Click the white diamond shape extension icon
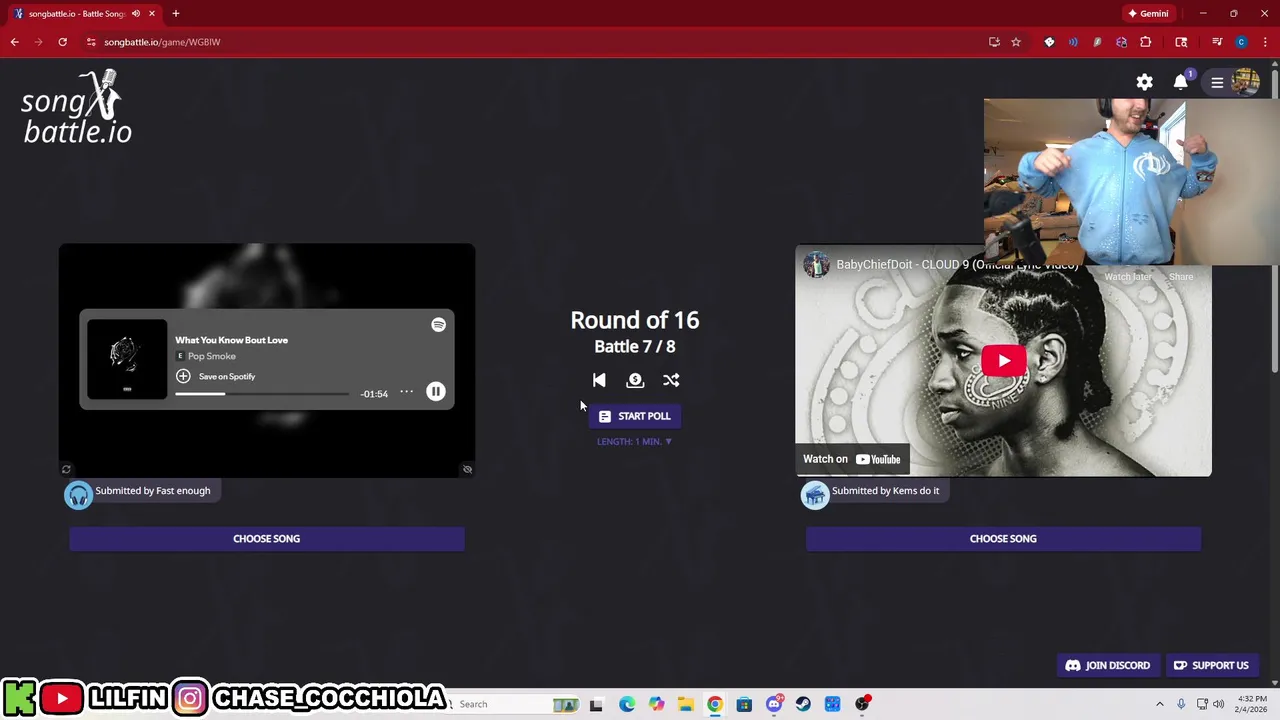 [x=1049, y=42]
